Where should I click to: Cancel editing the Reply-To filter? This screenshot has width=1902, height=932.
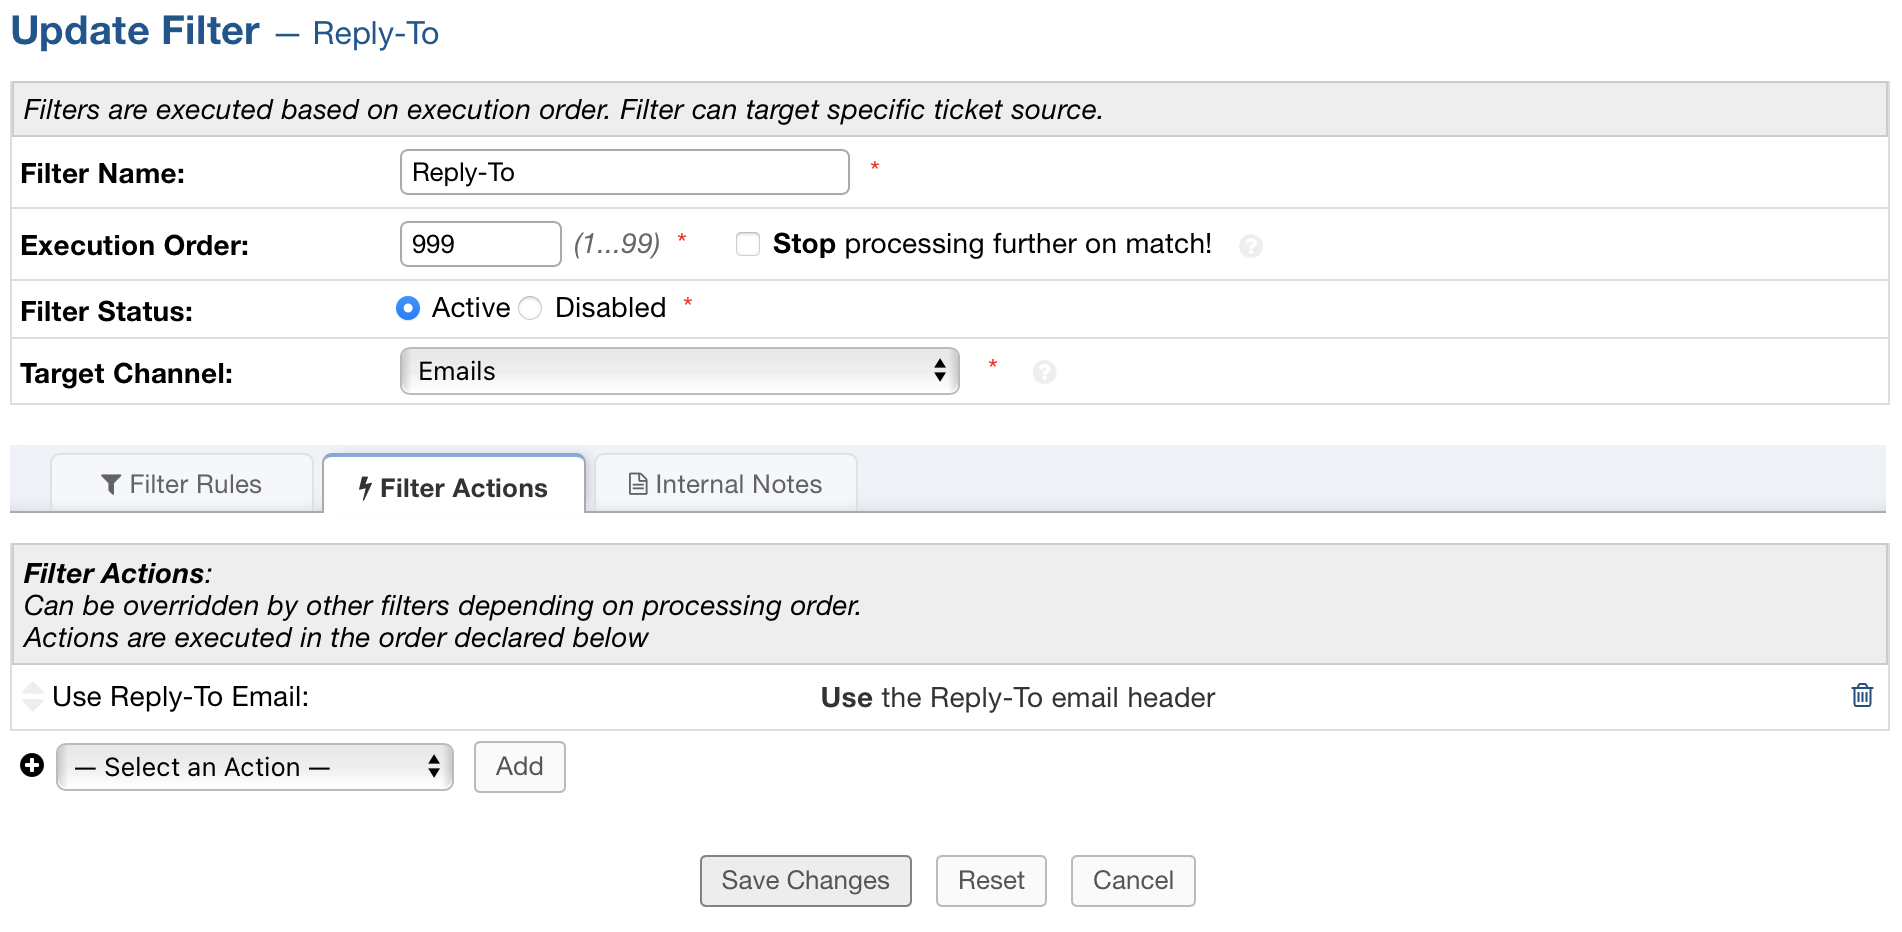[1132, 881]
